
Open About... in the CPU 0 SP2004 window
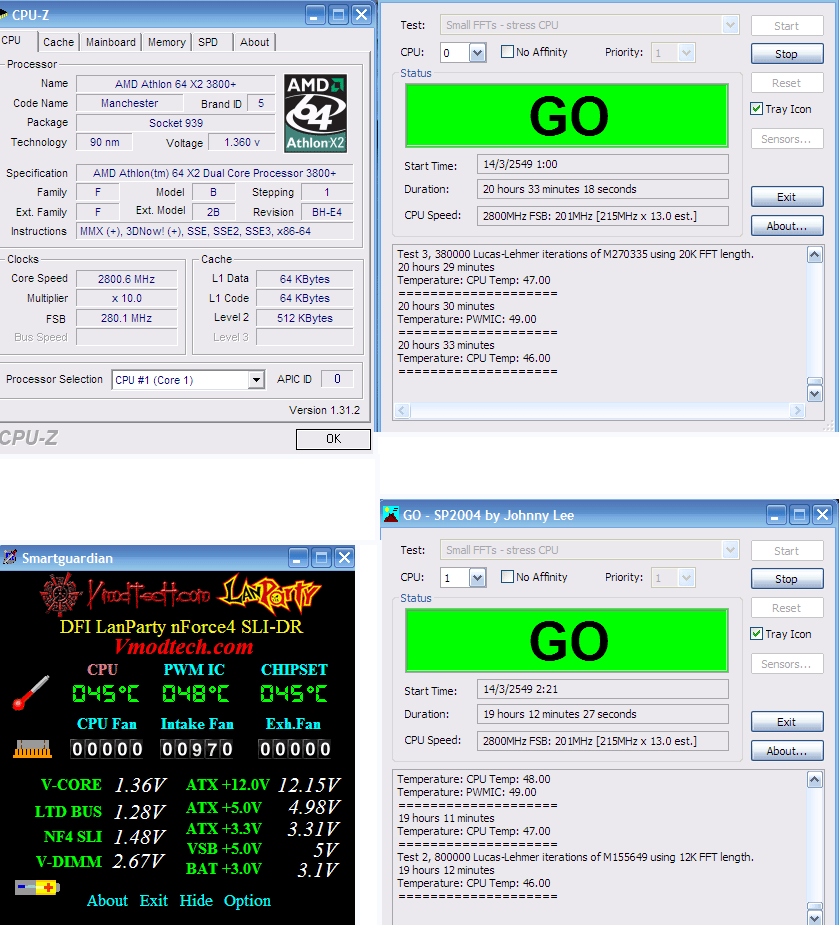(786, 226)
